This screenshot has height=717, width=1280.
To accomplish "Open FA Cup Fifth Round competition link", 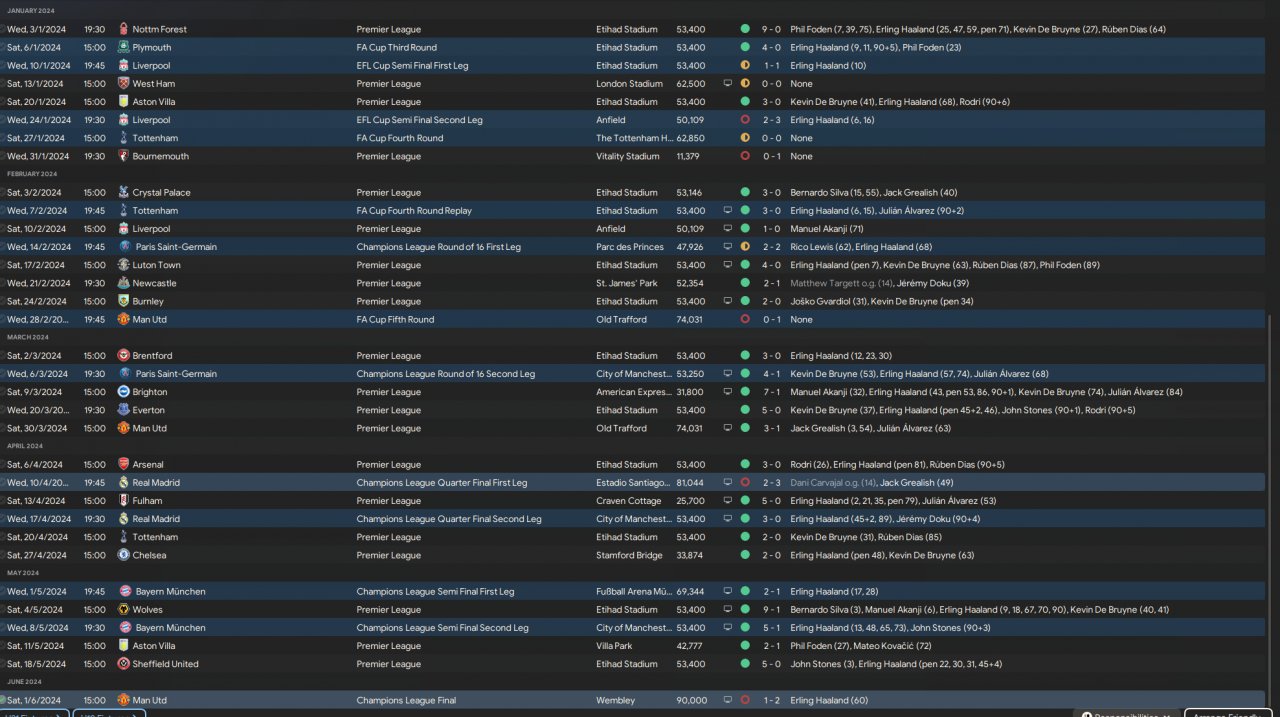I will click(395, 319).
